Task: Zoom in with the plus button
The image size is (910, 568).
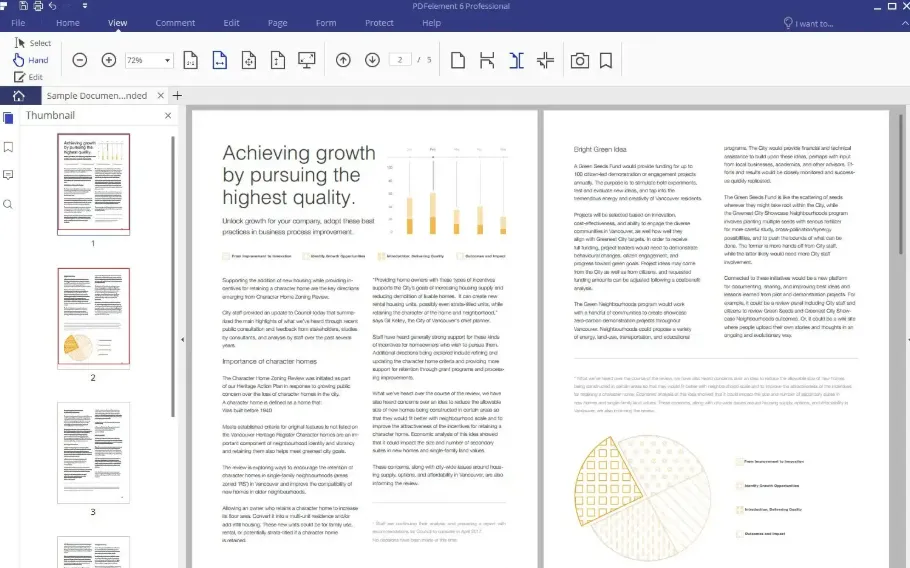Action: [x=109, y=60]
